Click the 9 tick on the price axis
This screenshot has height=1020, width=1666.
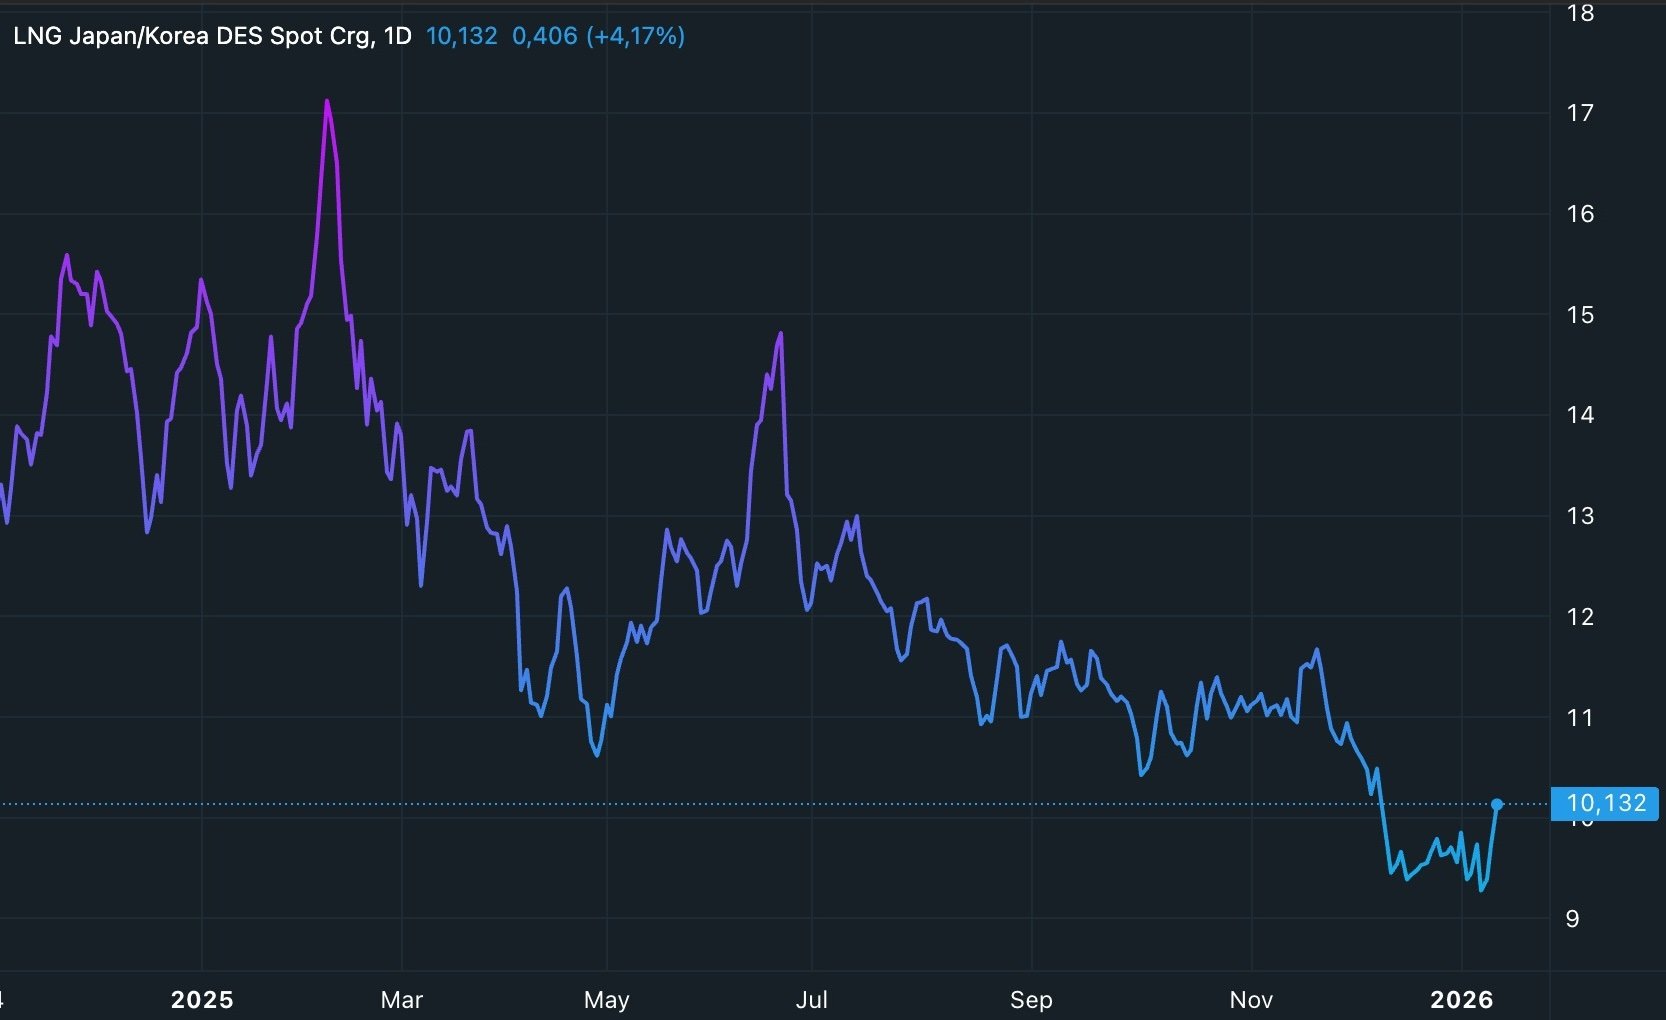[1573, 919]
